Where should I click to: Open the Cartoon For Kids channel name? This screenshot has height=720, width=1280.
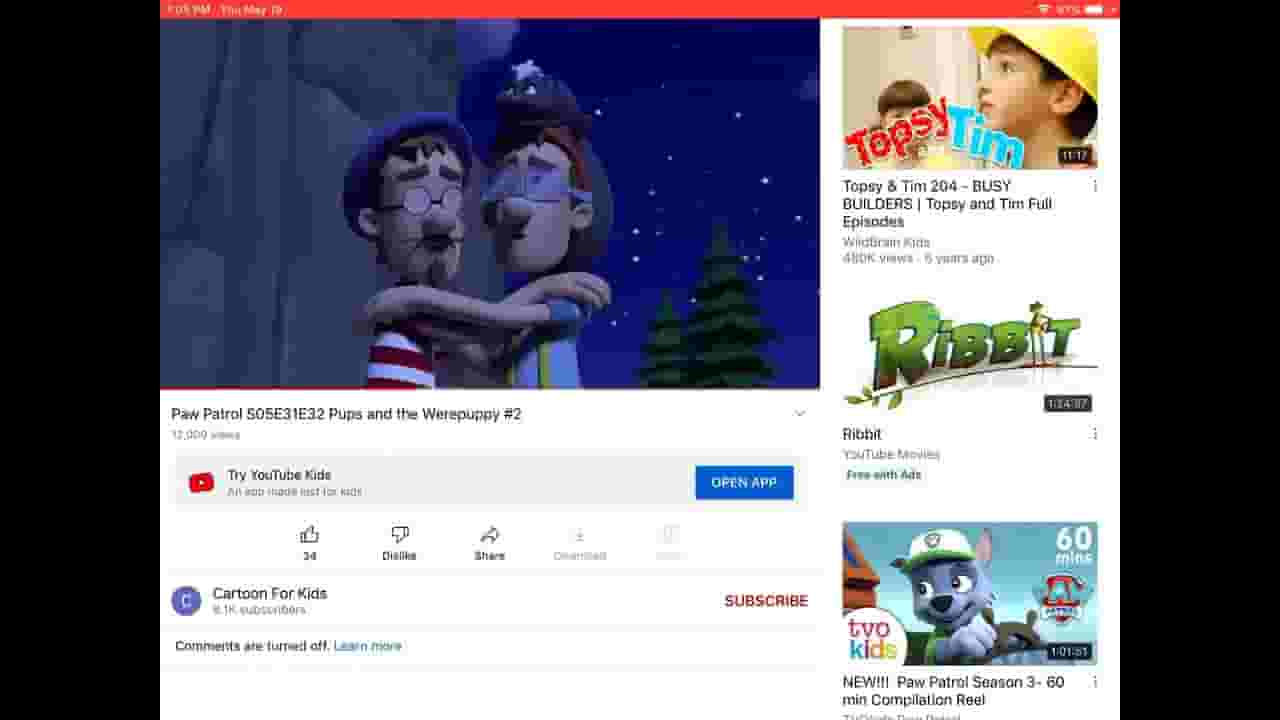point(269,593)
